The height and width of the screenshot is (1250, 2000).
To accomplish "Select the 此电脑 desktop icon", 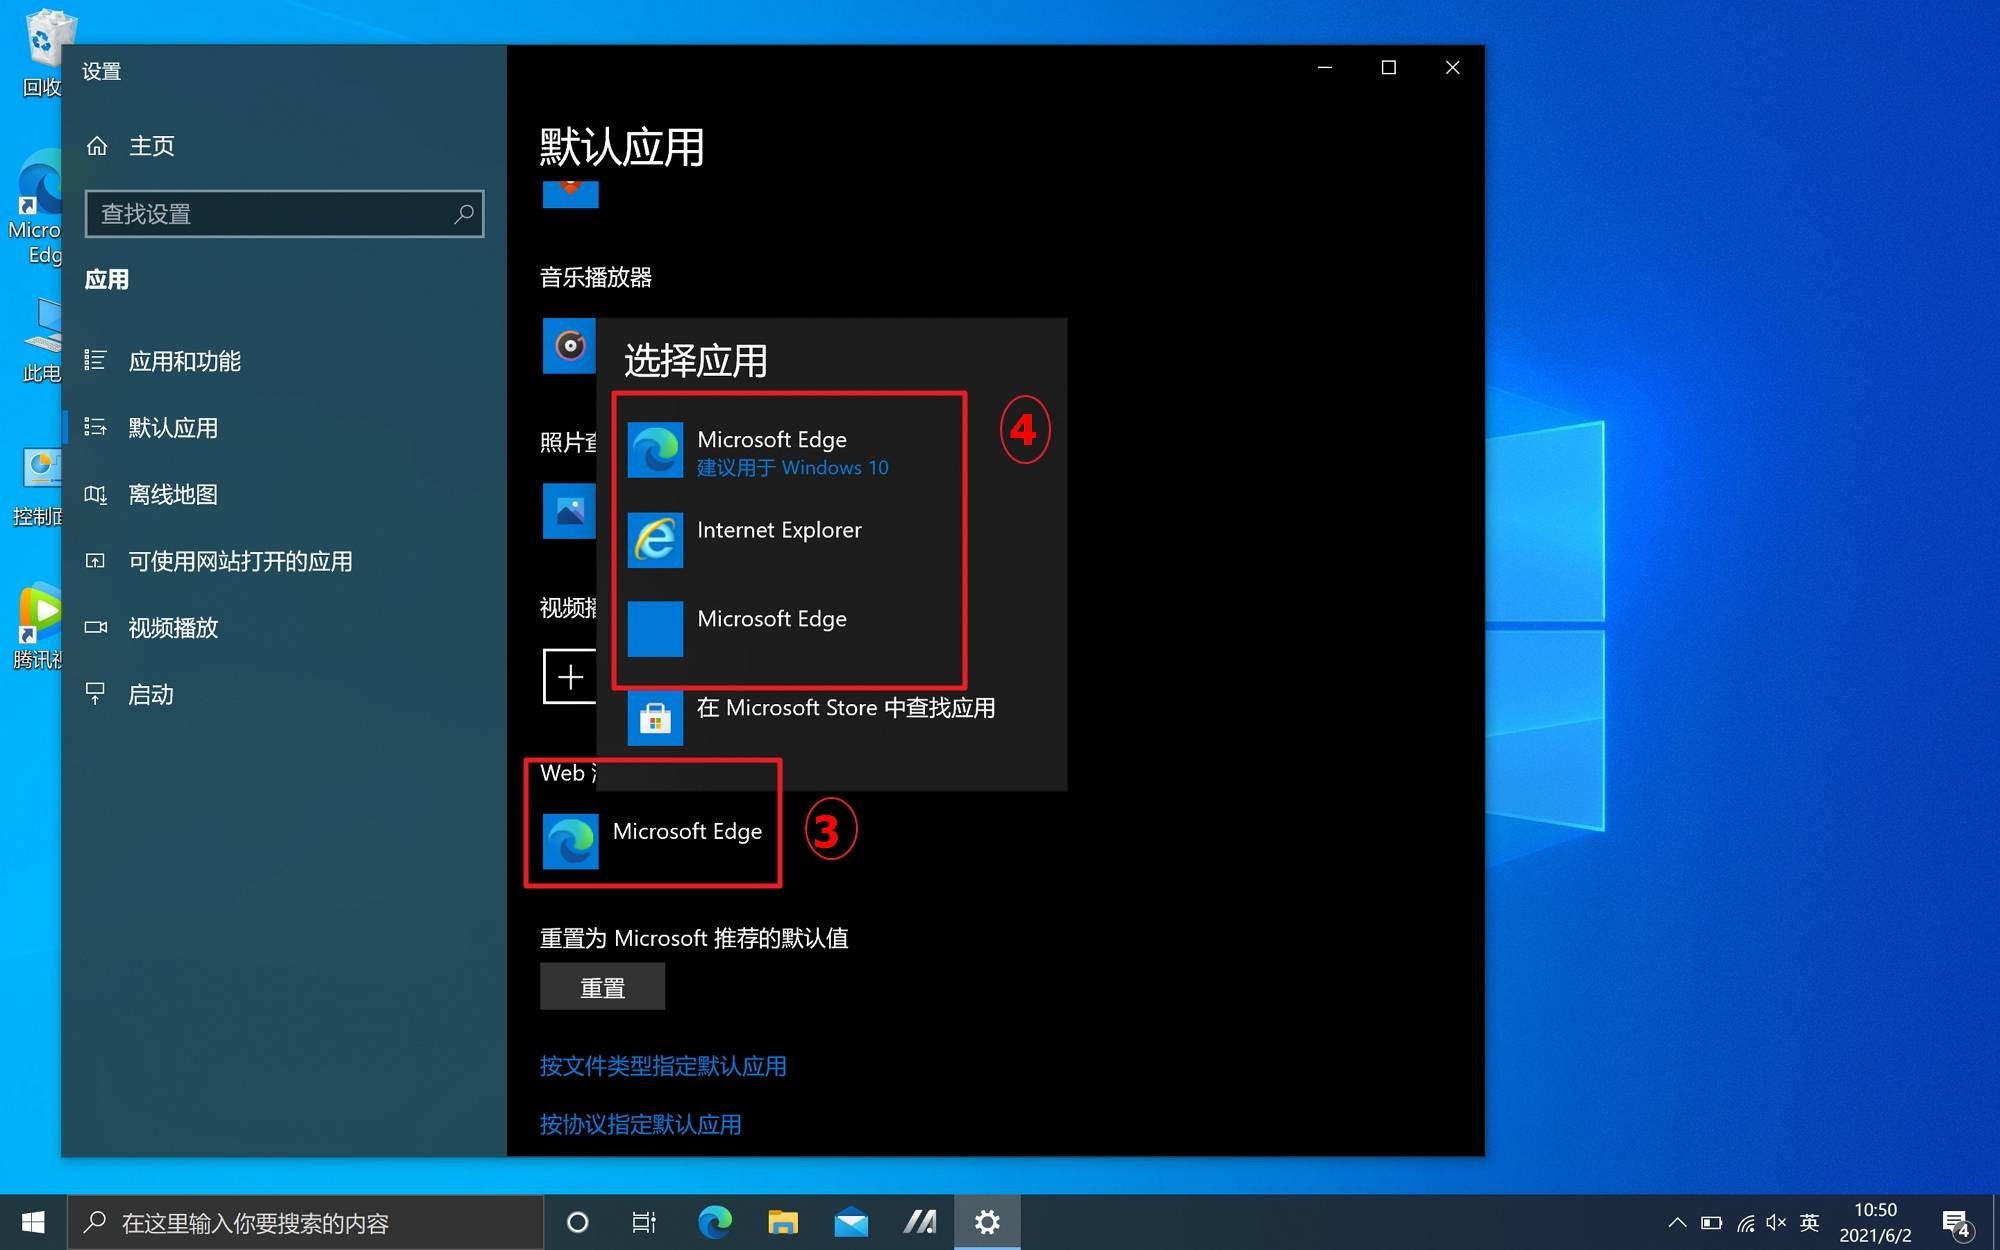I will pos(41,342).
